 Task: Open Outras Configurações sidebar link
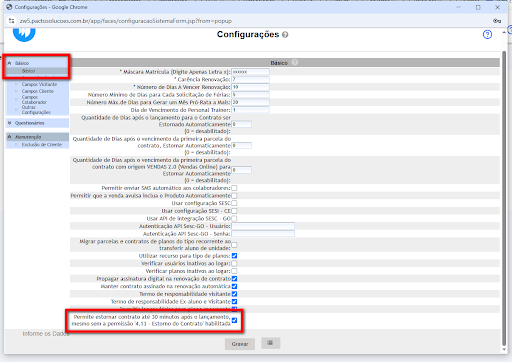click(36, 110)
